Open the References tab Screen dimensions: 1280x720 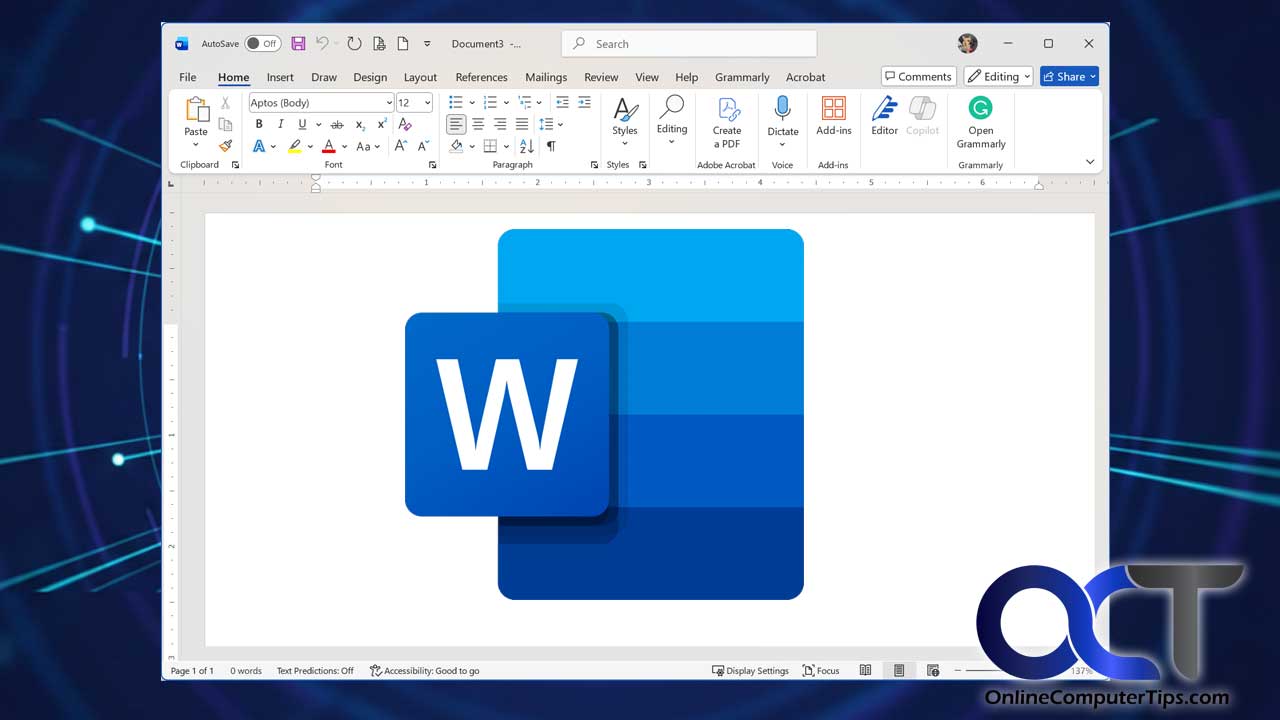(x=481, y=77)
